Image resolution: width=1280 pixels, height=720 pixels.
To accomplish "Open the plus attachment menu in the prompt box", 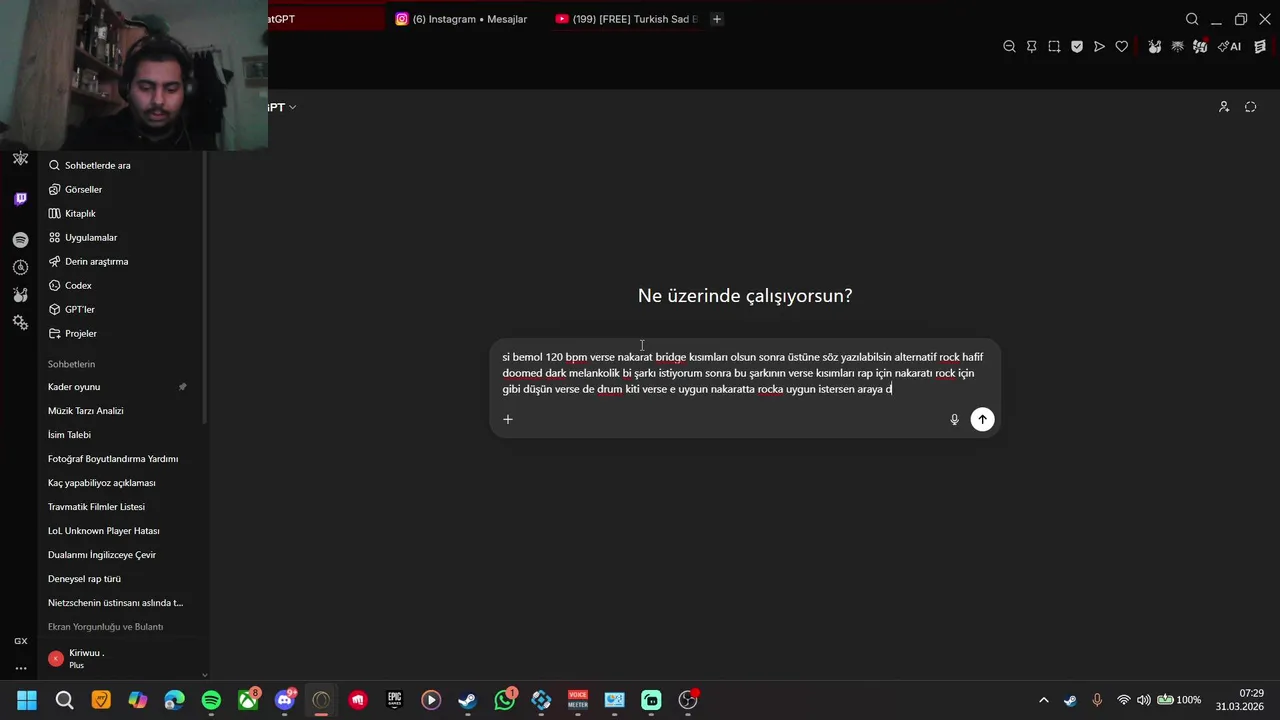I will click(x=508, y=419).
